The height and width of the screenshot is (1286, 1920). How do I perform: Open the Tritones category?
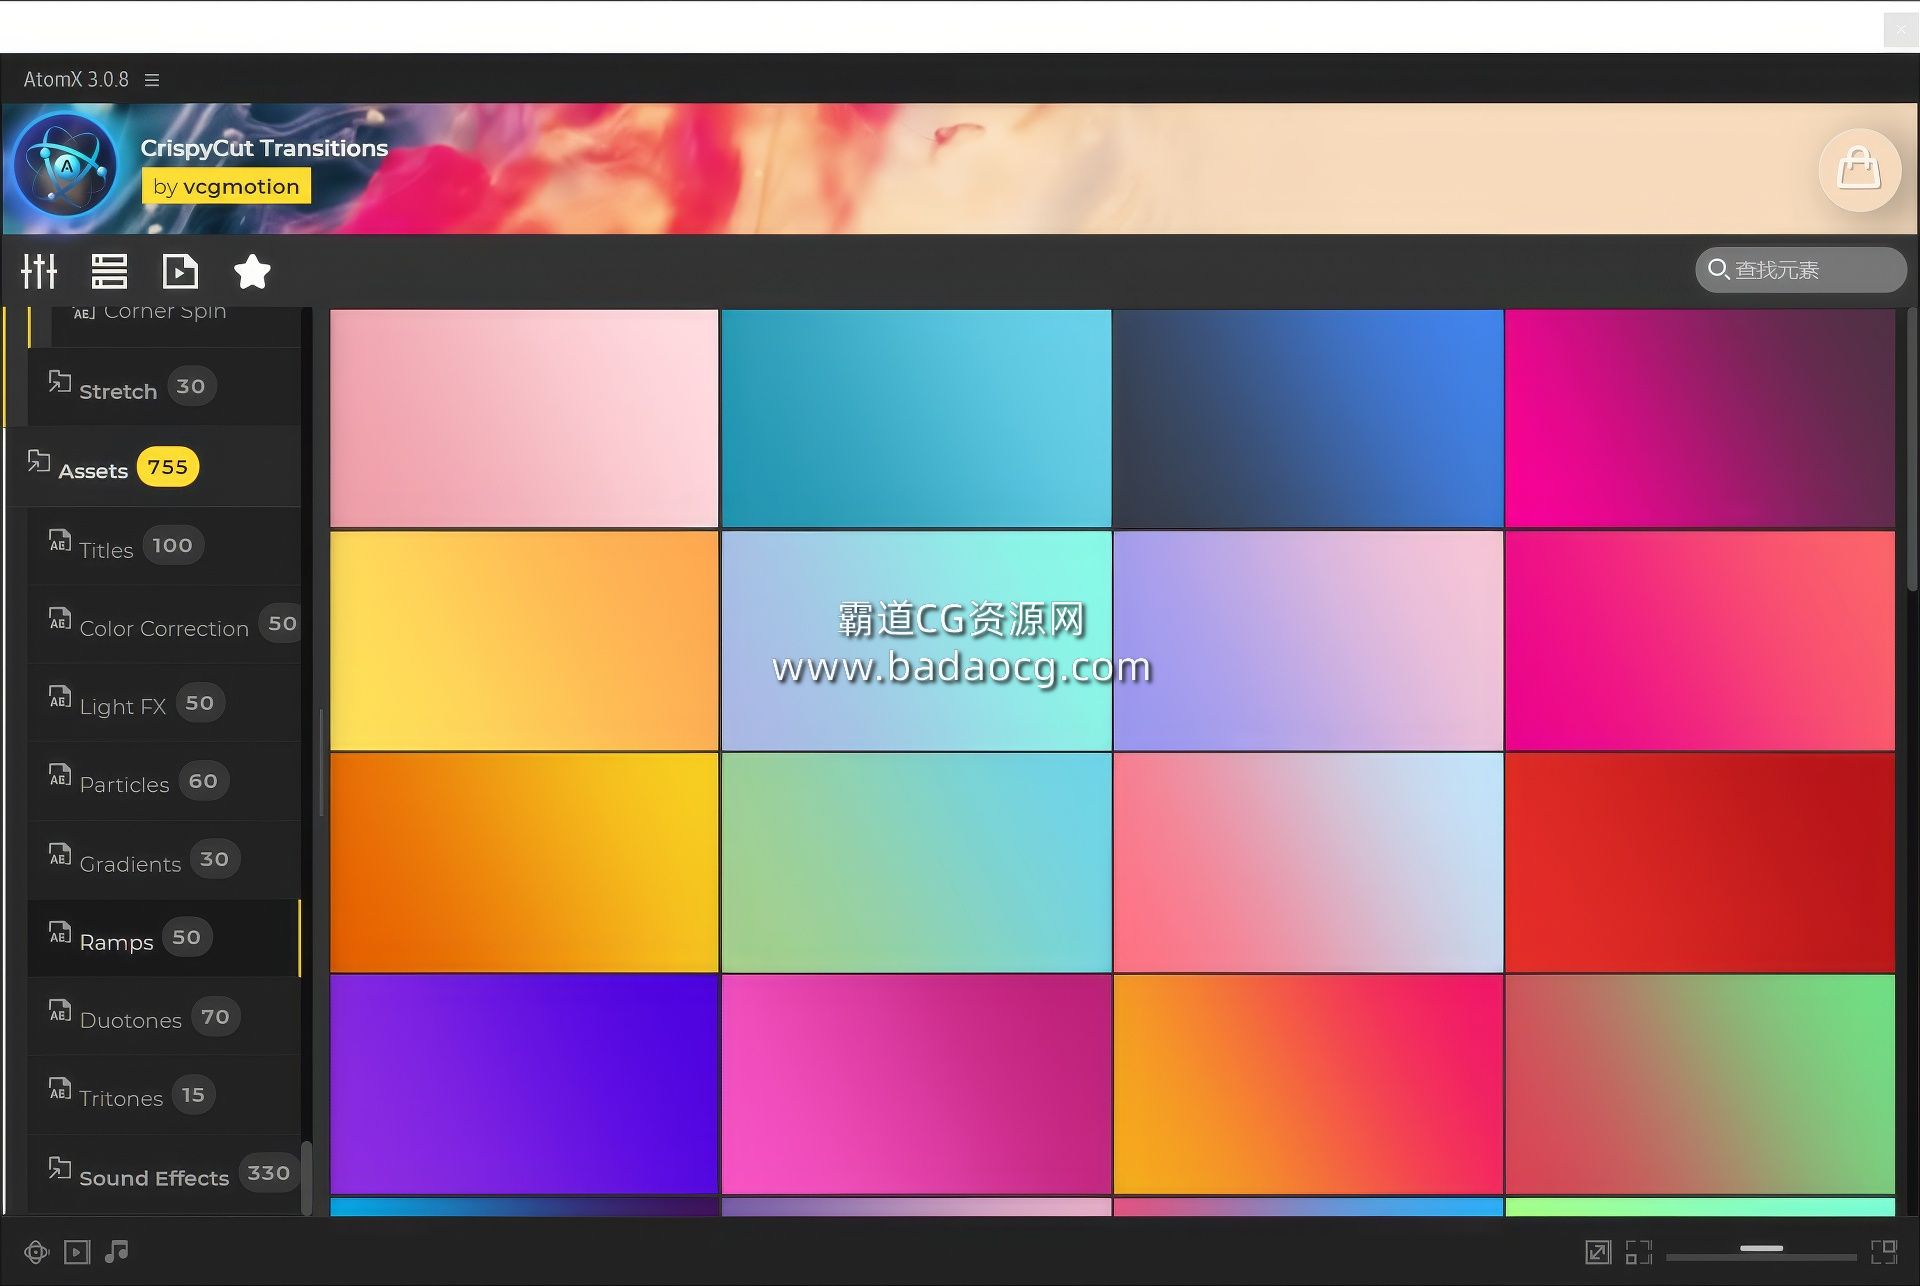164,1095
